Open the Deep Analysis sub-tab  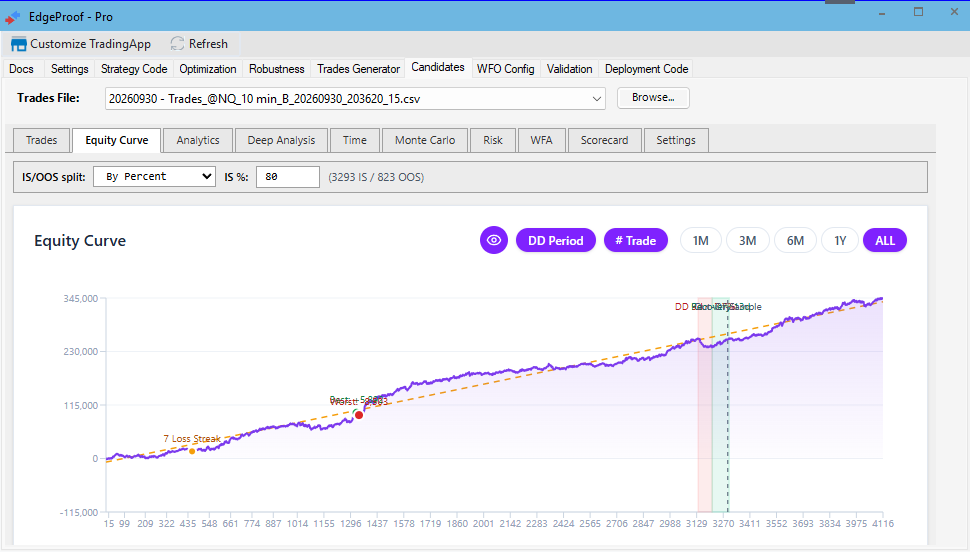[281, 140]
